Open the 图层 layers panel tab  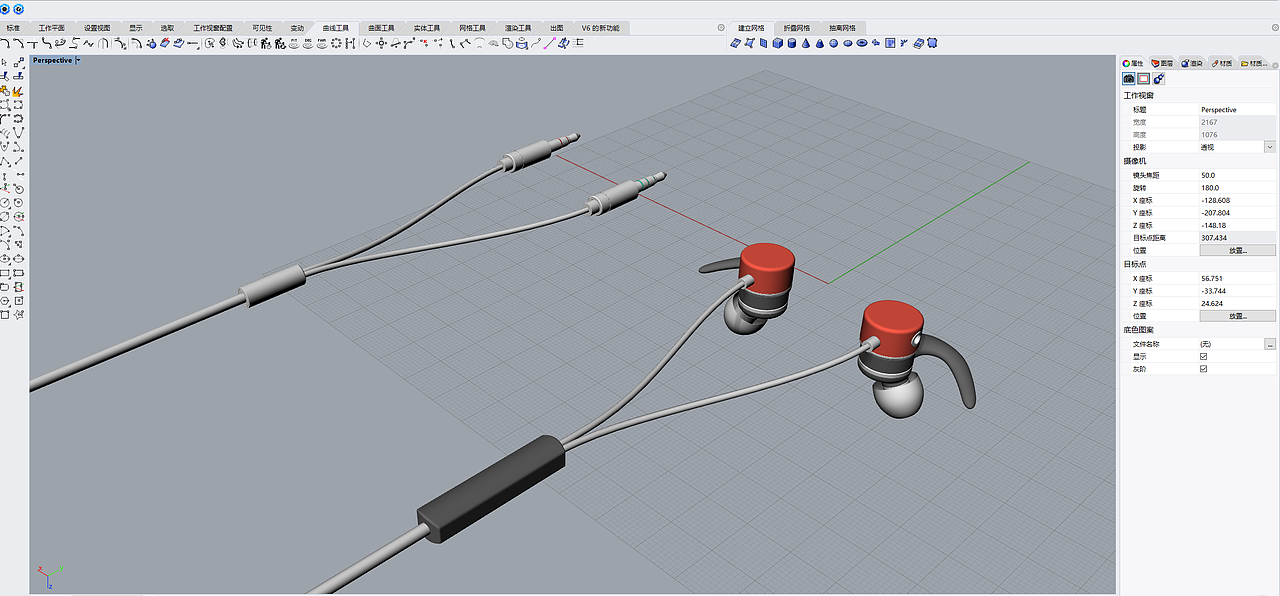click(1162, 63)
